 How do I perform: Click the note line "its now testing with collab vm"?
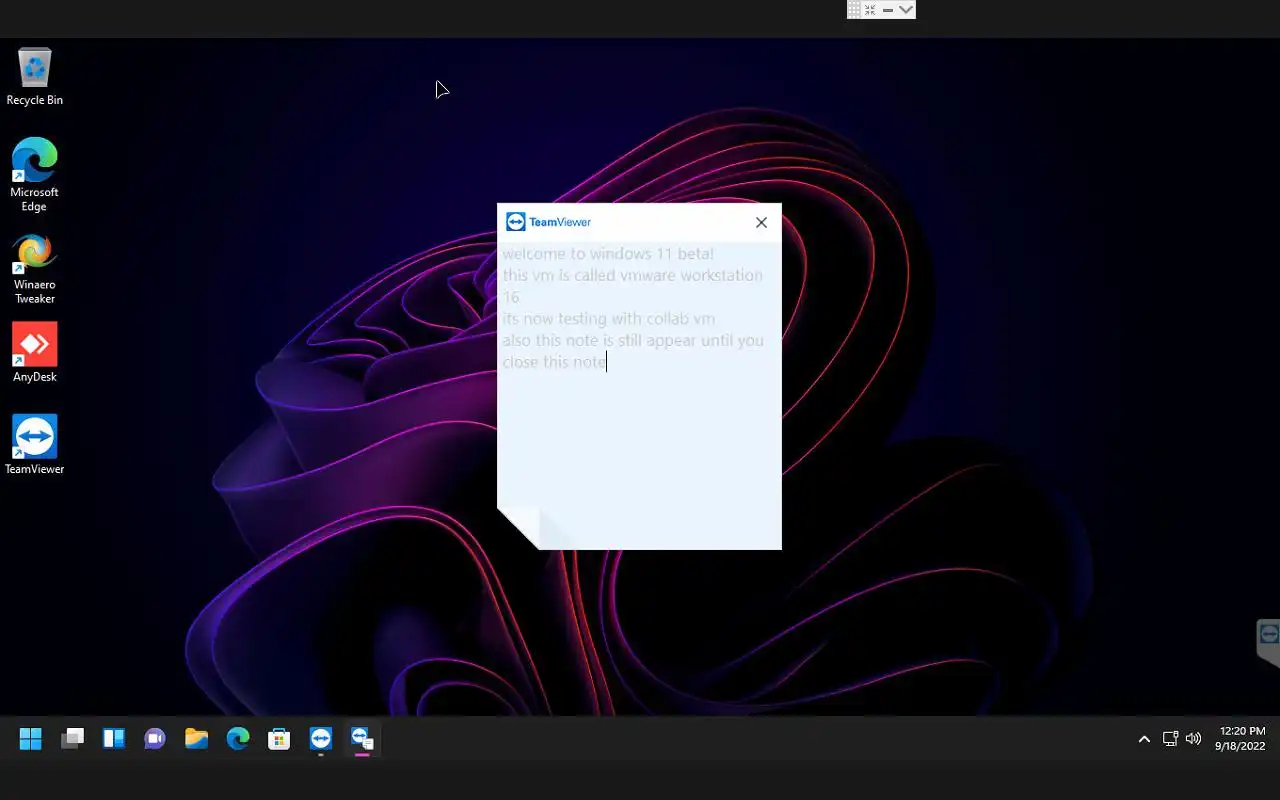608,319
